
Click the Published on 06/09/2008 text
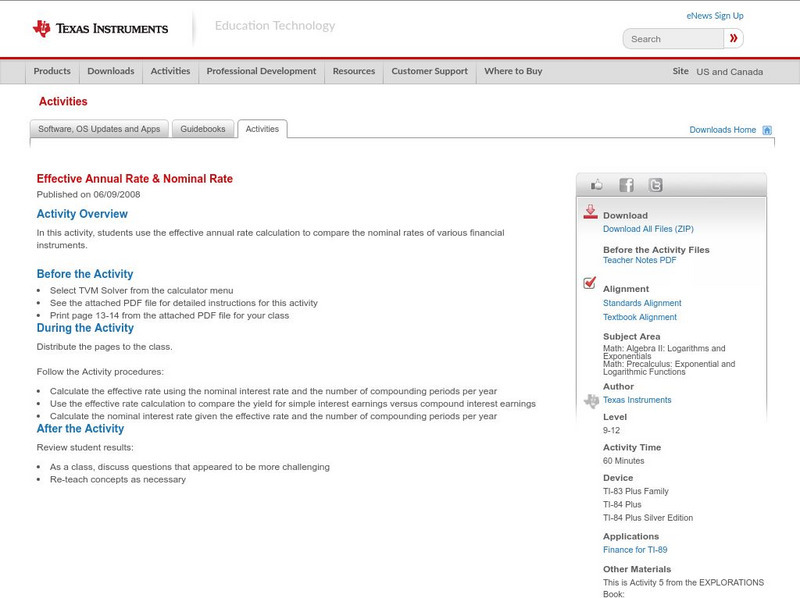click(x=88, y=194)
